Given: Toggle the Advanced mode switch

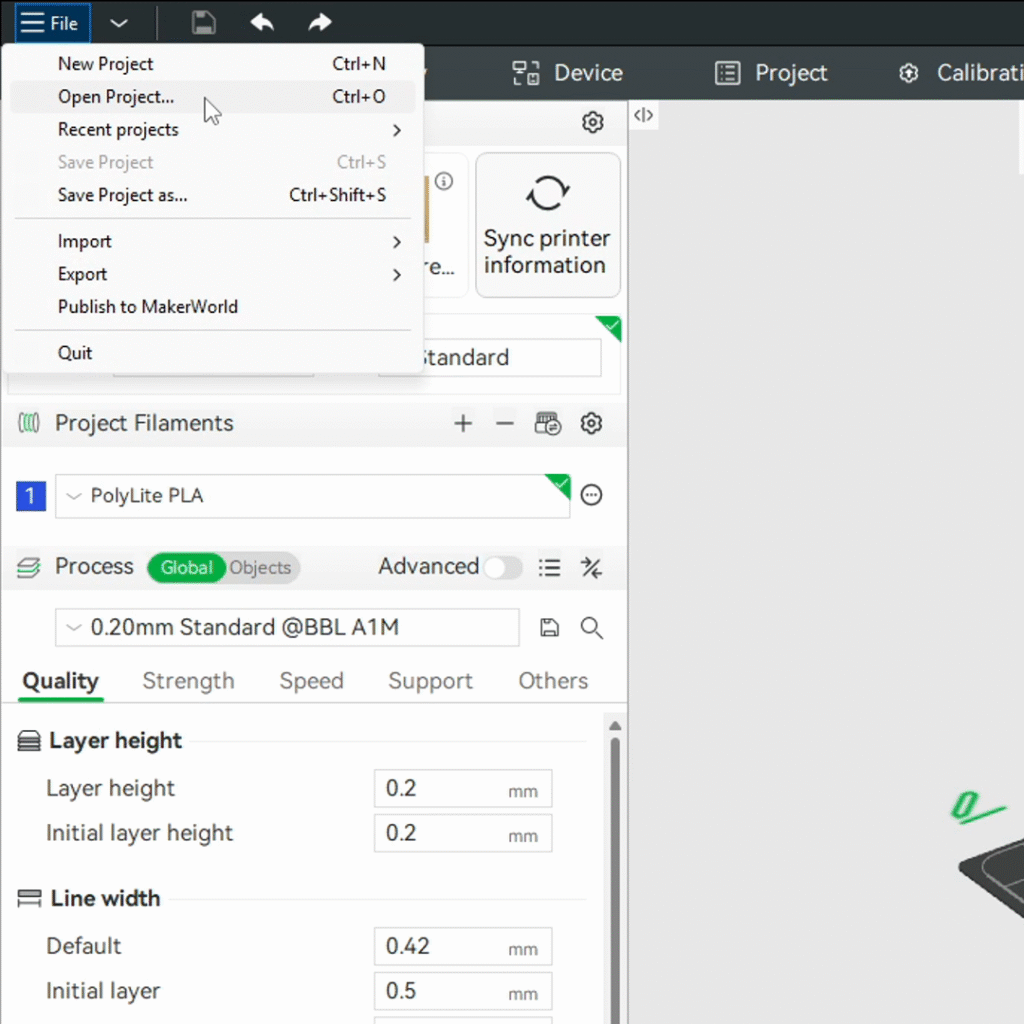Looking at the screenshot, I should [x=503, y=568].
